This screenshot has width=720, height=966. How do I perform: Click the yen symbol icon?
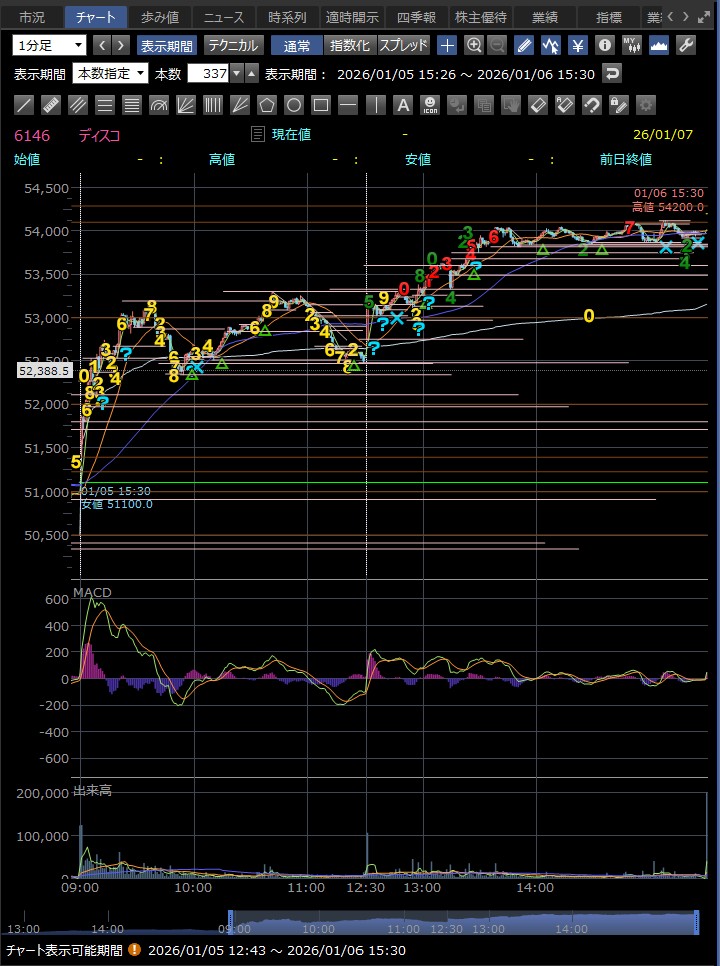tap(577, 45)
